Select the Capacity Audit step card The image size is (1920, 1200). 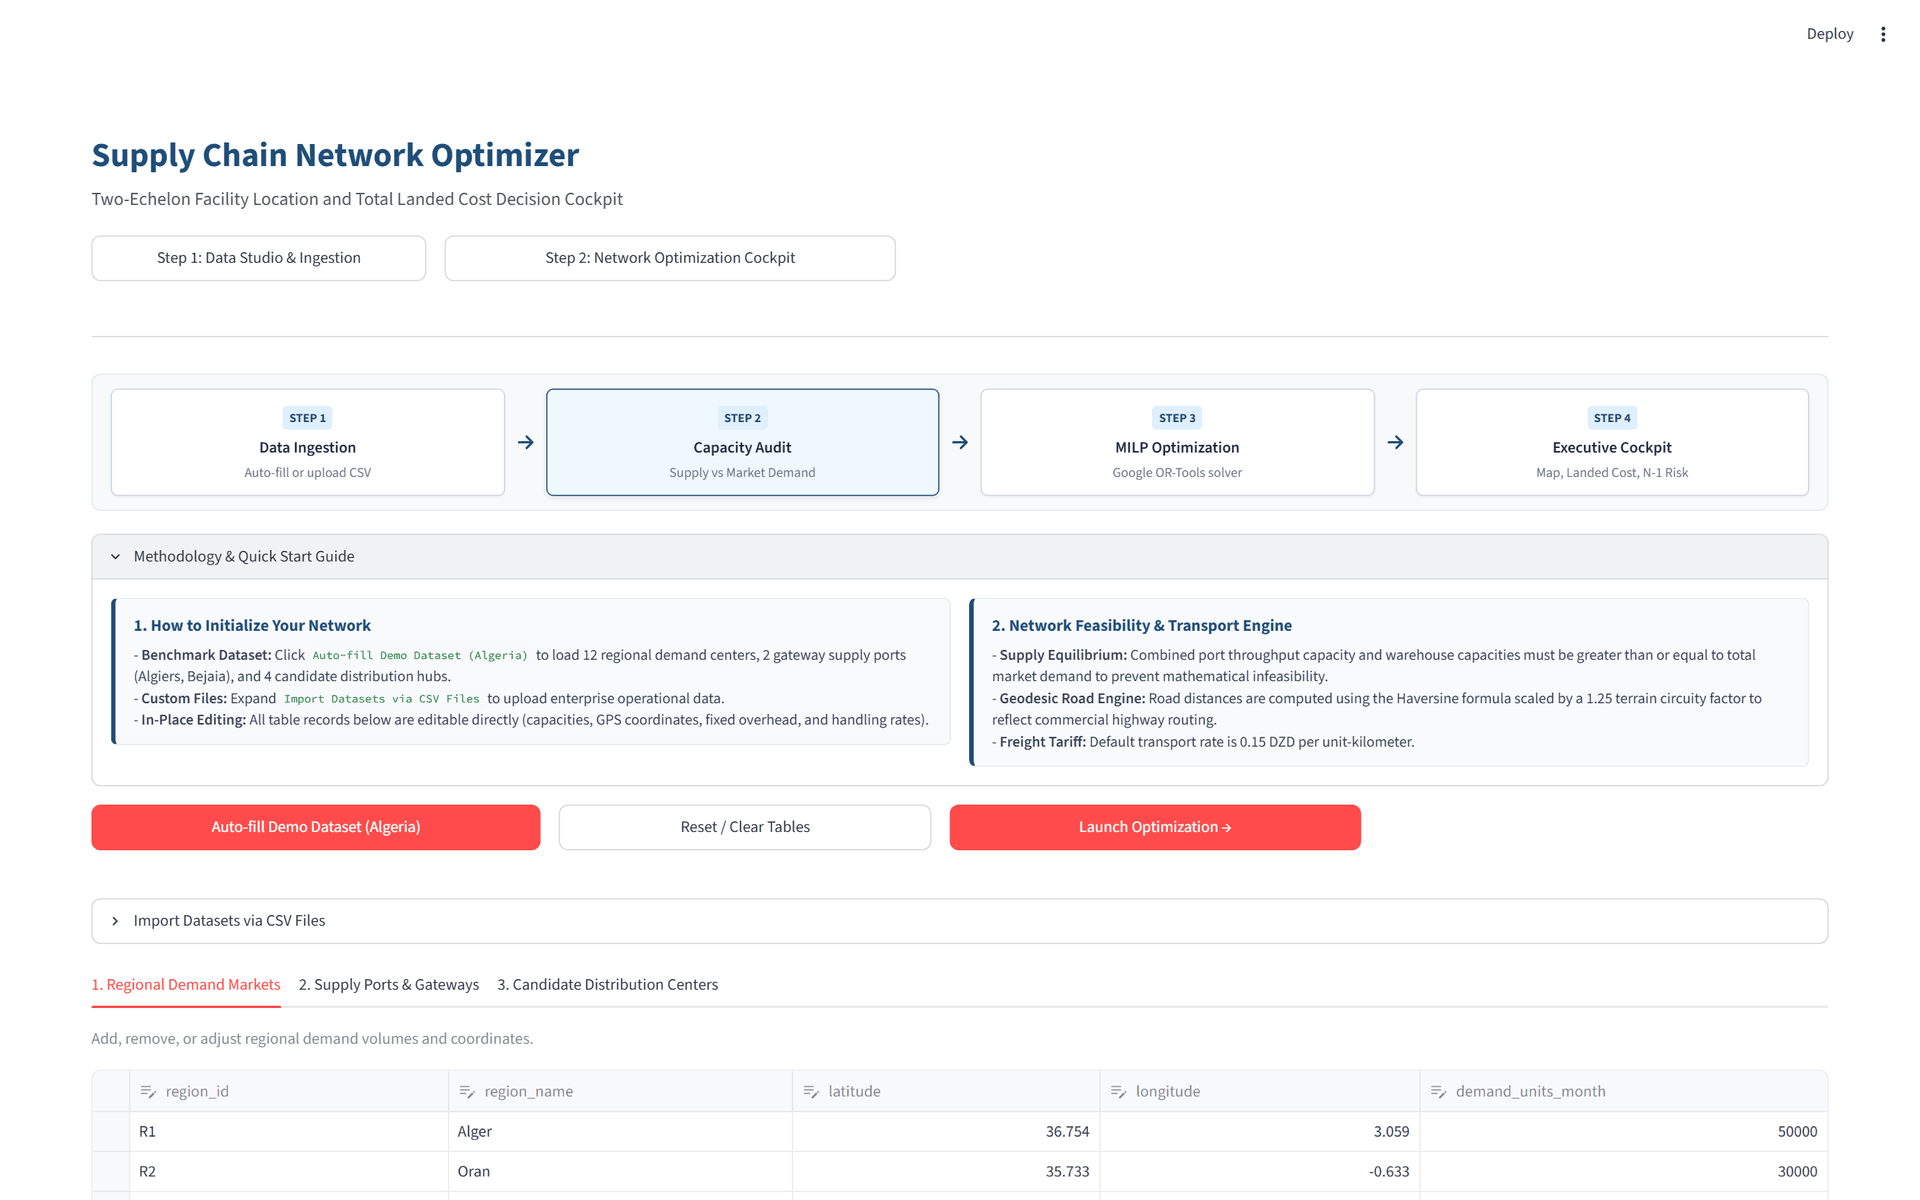click(x=742, y=442)
